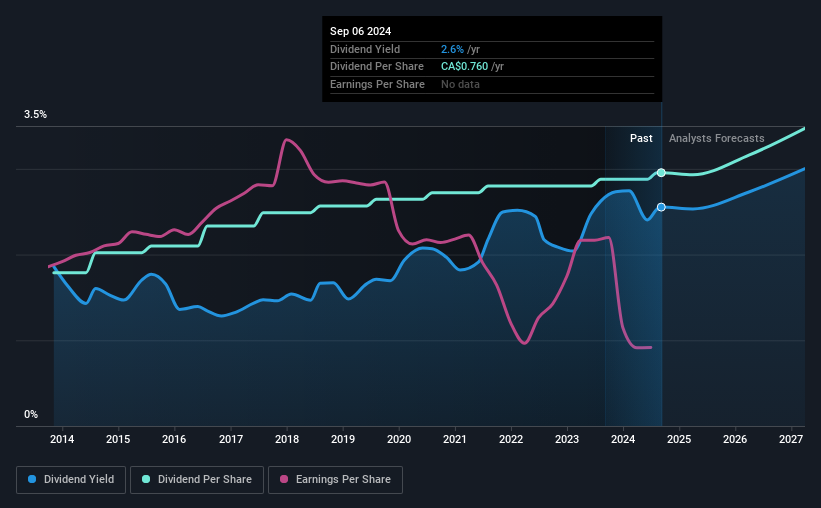Select the Dividend Per Share data point marker
821x508 pixels.
(x=661, y=172)
